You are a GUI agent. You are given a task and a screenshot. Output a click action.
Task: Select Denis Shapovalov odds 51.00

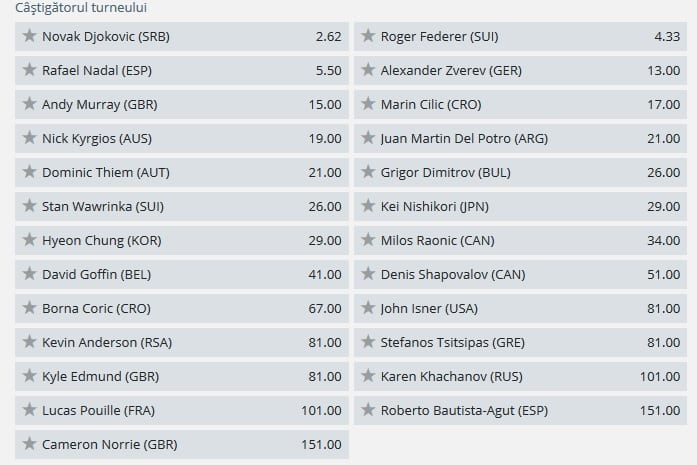coord(662,275)
